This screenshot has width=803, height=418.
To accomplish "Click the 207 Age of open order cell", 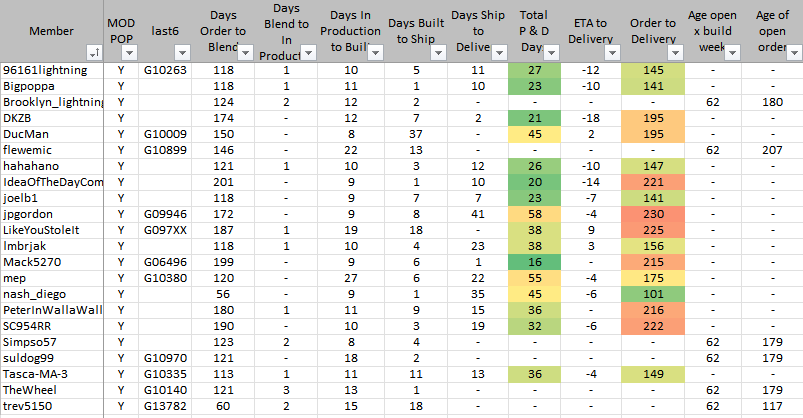I will pyautogui.click(x=772, y=151).
